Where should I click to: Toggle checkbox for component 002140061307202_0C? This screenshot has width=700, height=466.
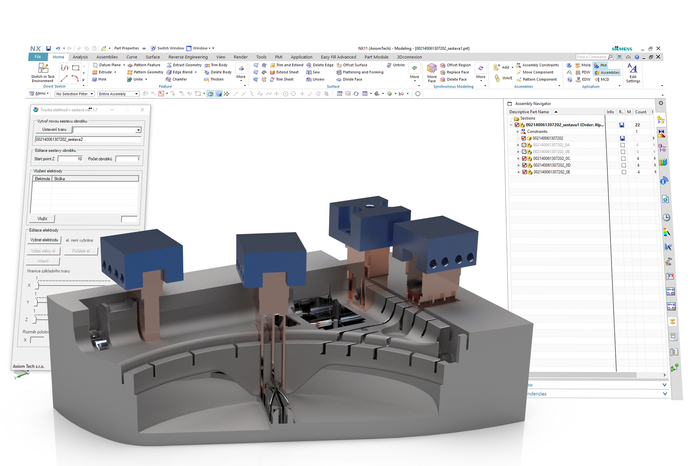[524, 158]
